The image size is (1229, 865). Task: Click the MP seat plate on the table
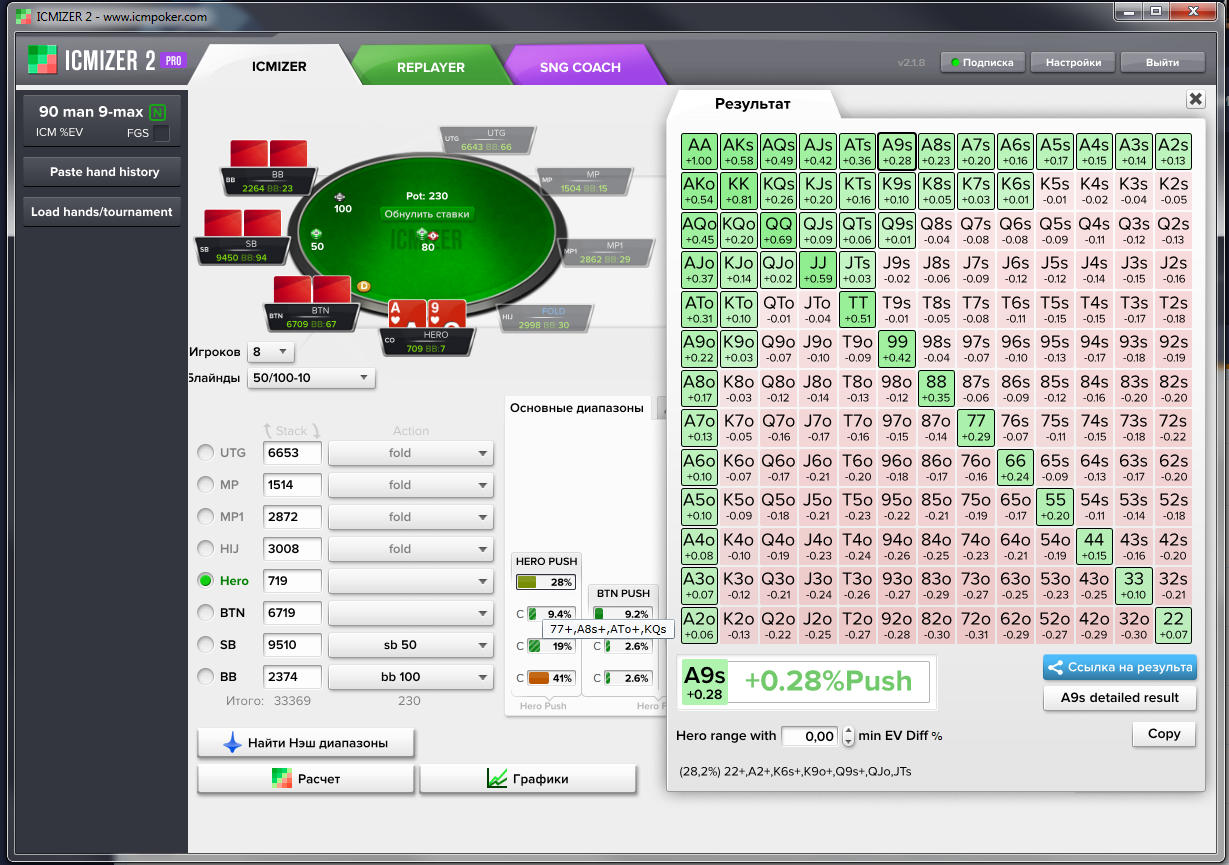pos(586,181)
